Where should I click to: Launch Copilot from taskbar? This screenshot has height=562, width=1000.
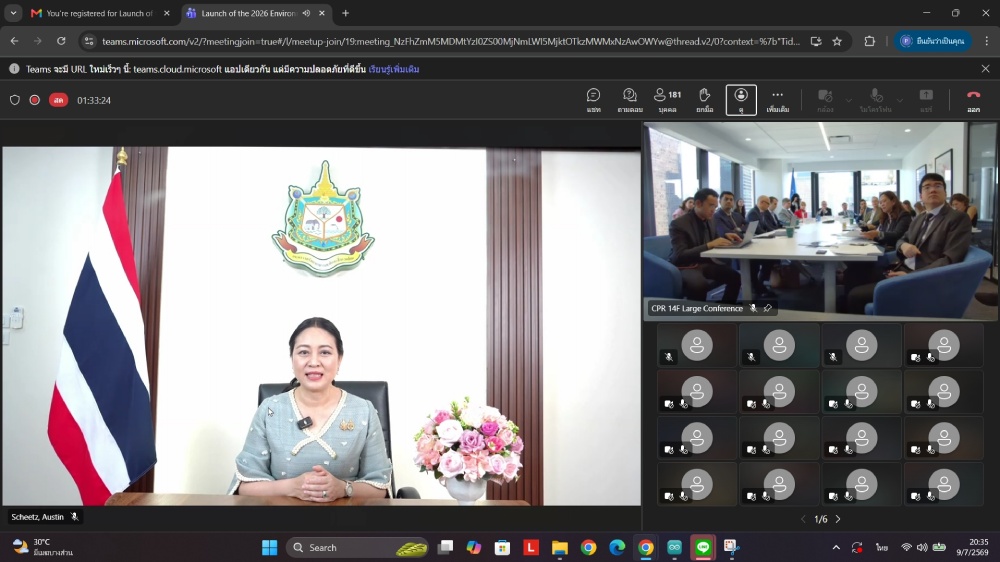pyautogui.click(x=473, y=547)
